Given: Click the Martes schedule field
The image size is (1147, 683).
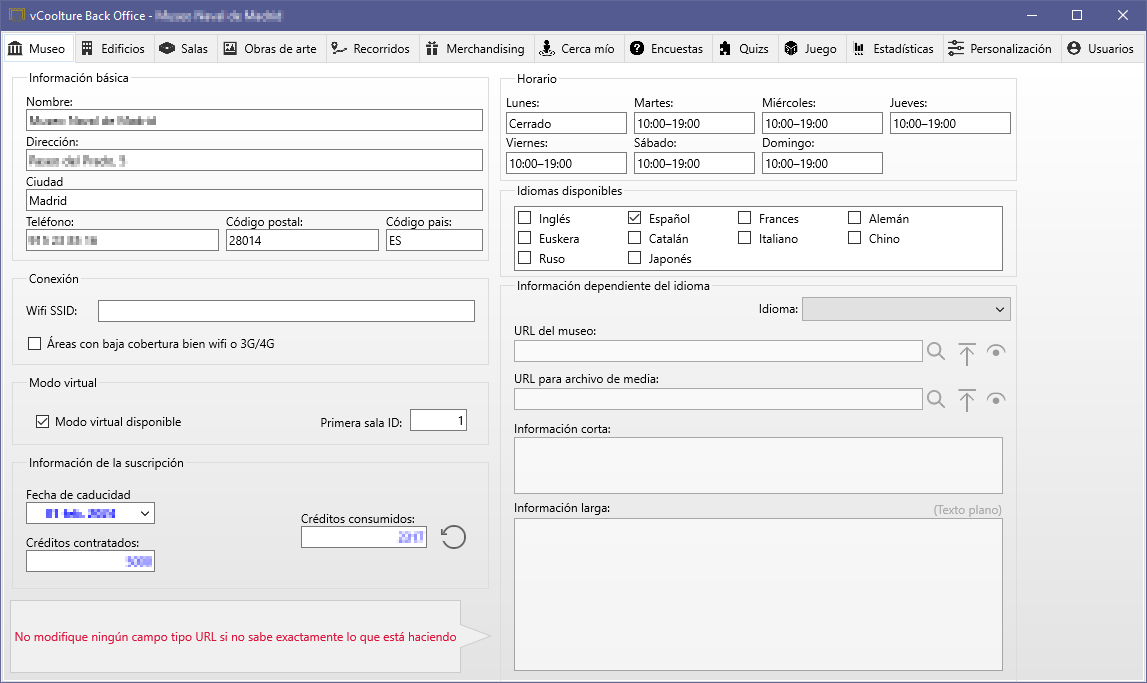Looking at the screenshot, I should point(694,123).
